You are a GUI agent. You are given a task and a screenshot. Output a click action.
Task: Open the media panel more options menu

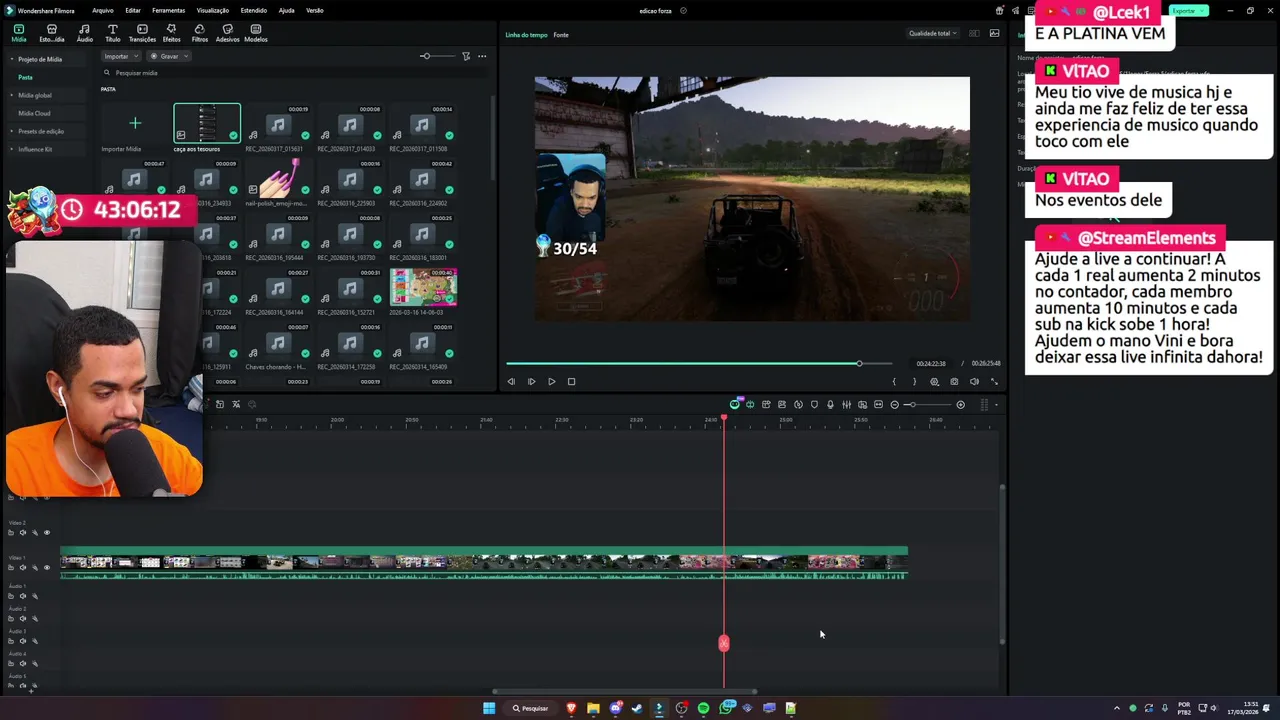[x=482, y=56]
